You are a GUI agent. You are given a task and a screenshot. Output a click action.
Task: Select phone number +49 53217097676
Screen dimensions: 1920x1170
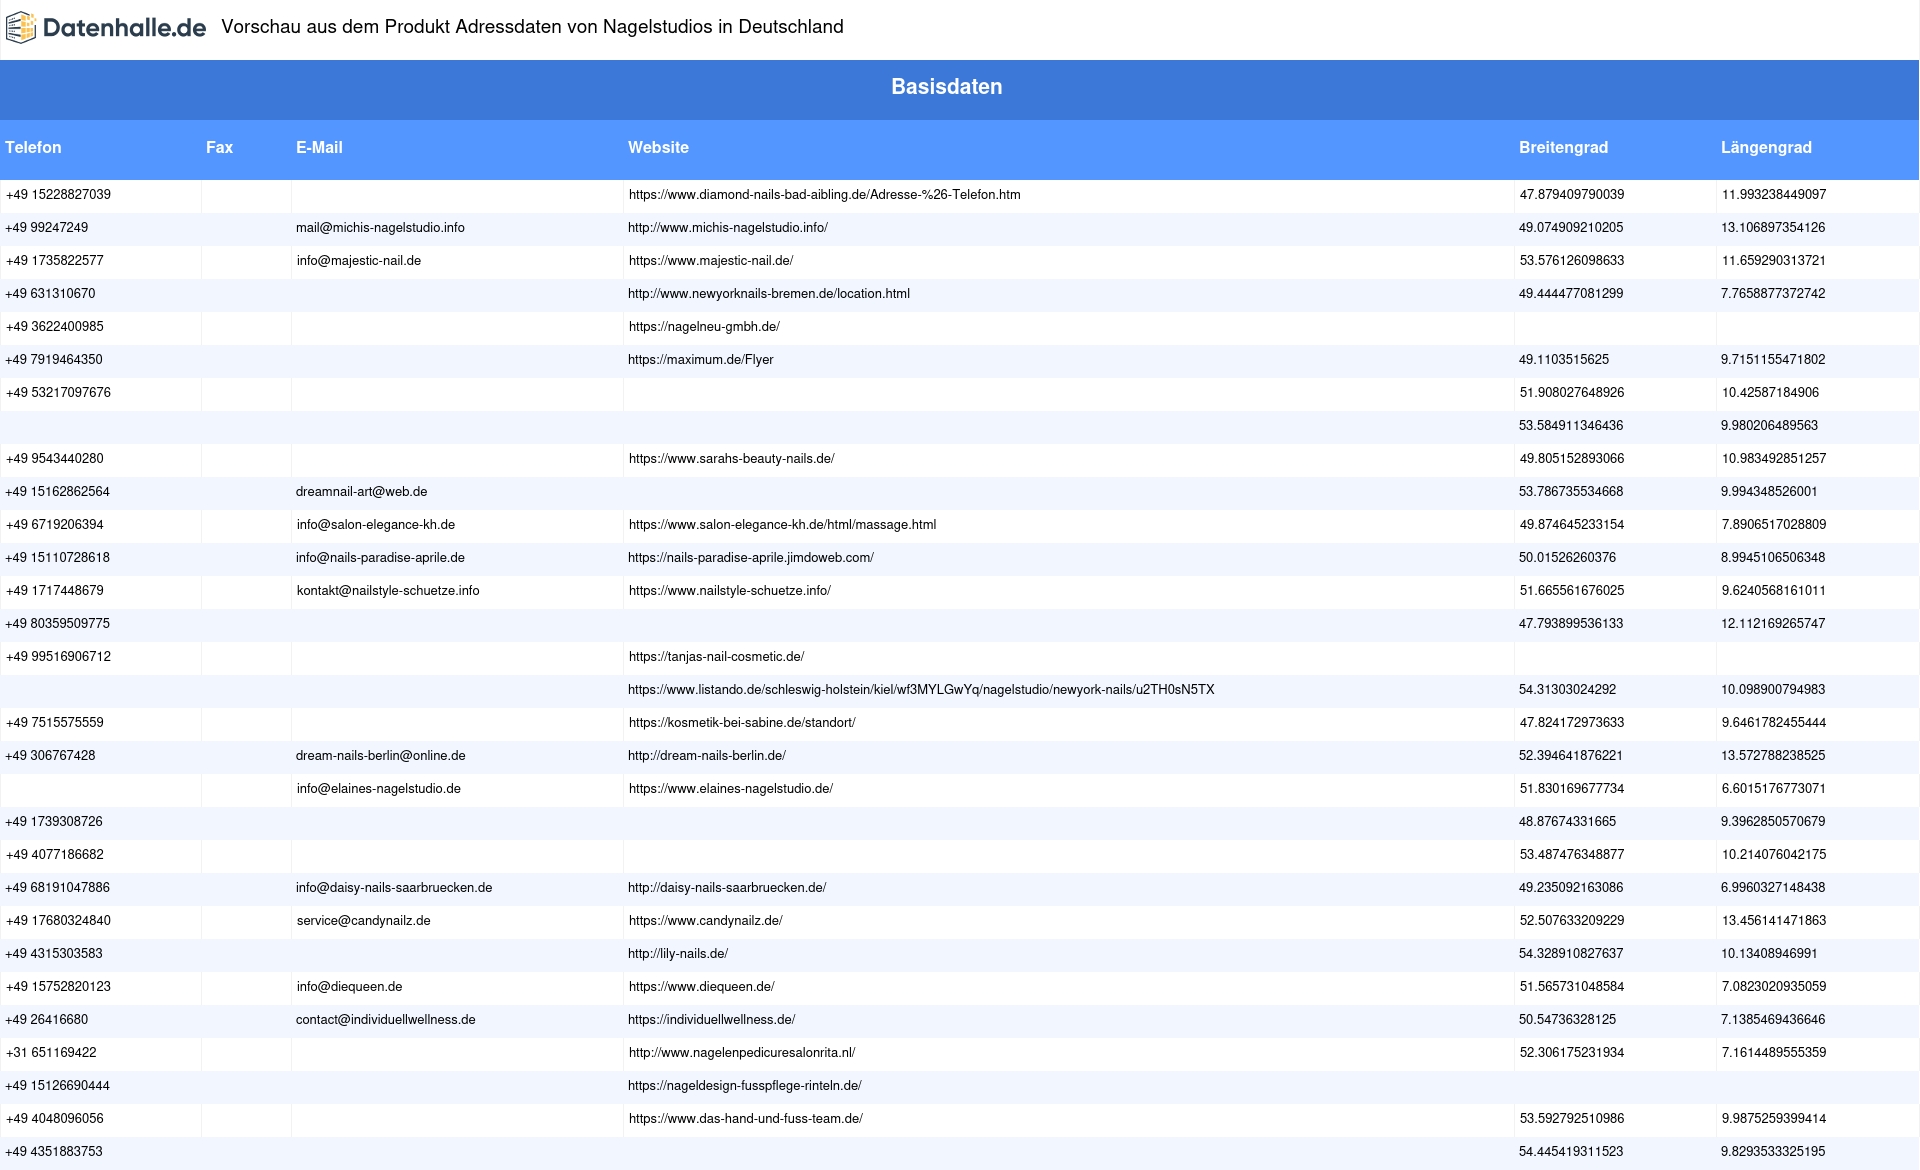tap(58, 393)
